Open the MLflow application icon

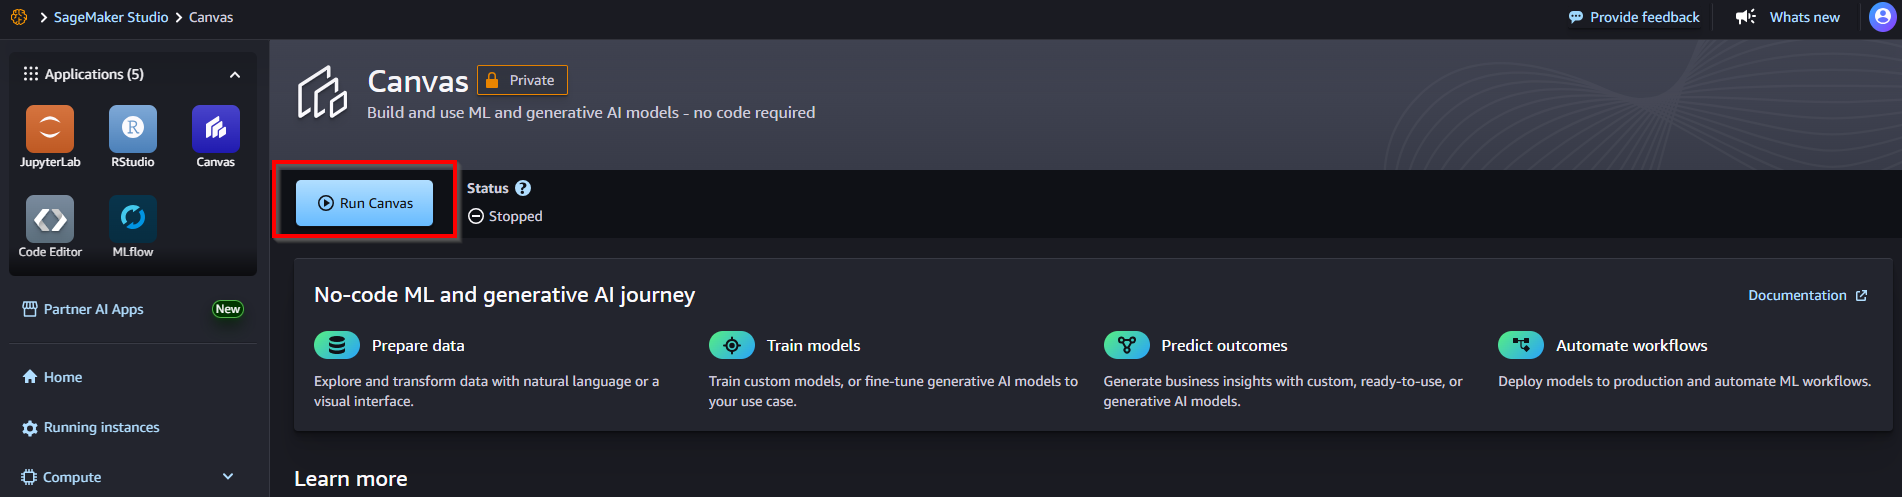[x=133, y=218]
